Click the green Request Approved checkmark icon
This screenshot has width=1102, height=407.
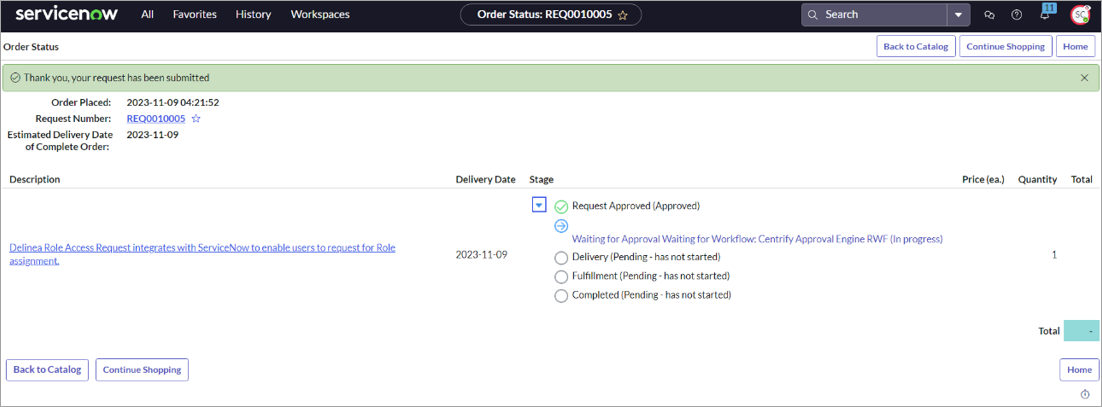(561, 207)
